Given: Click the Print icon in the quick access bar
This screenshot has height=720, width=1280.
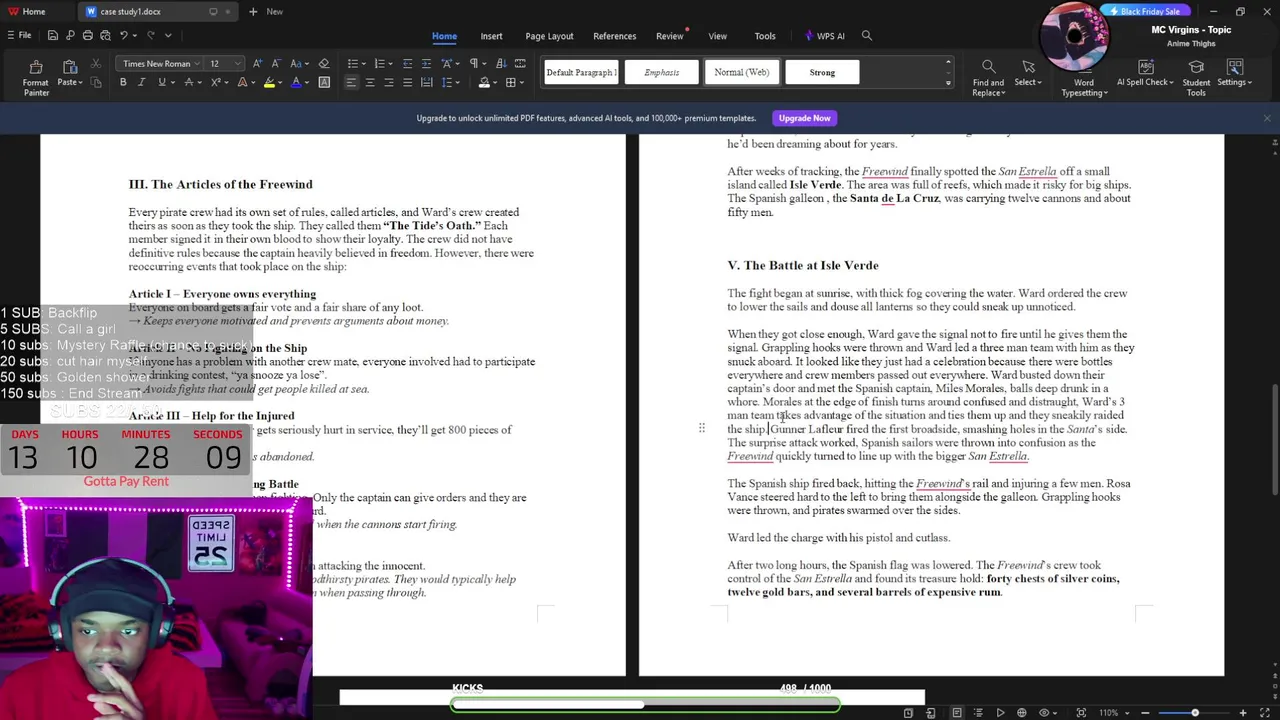Looking at the screenshot, I should point(88,35).
